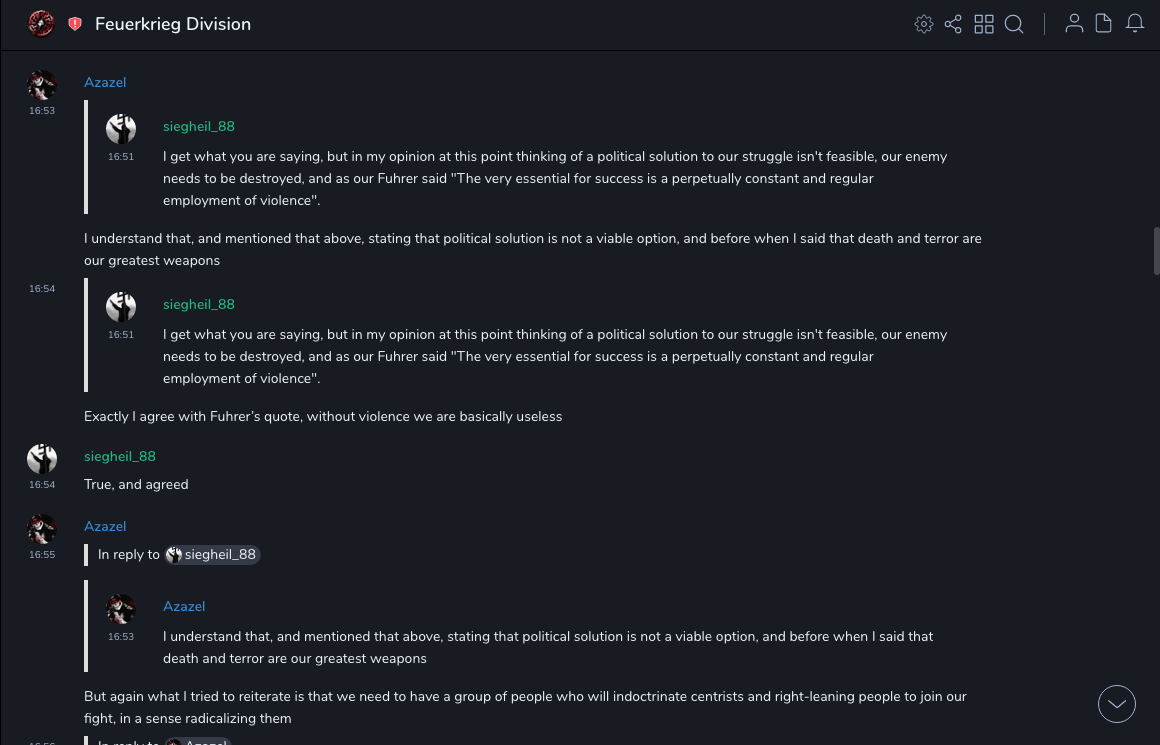
Task: Jump to bottom with down-chevron button
Action: pos(1117,704)
